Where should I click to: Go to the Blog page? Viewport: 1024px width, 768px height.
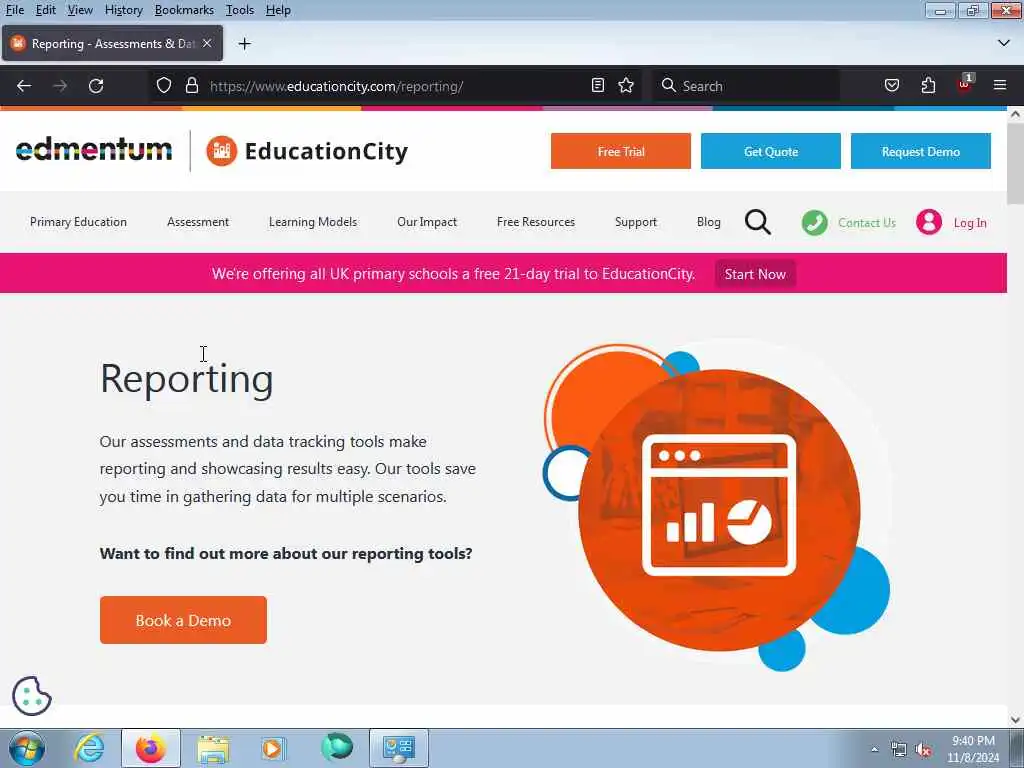pos(709,222)
